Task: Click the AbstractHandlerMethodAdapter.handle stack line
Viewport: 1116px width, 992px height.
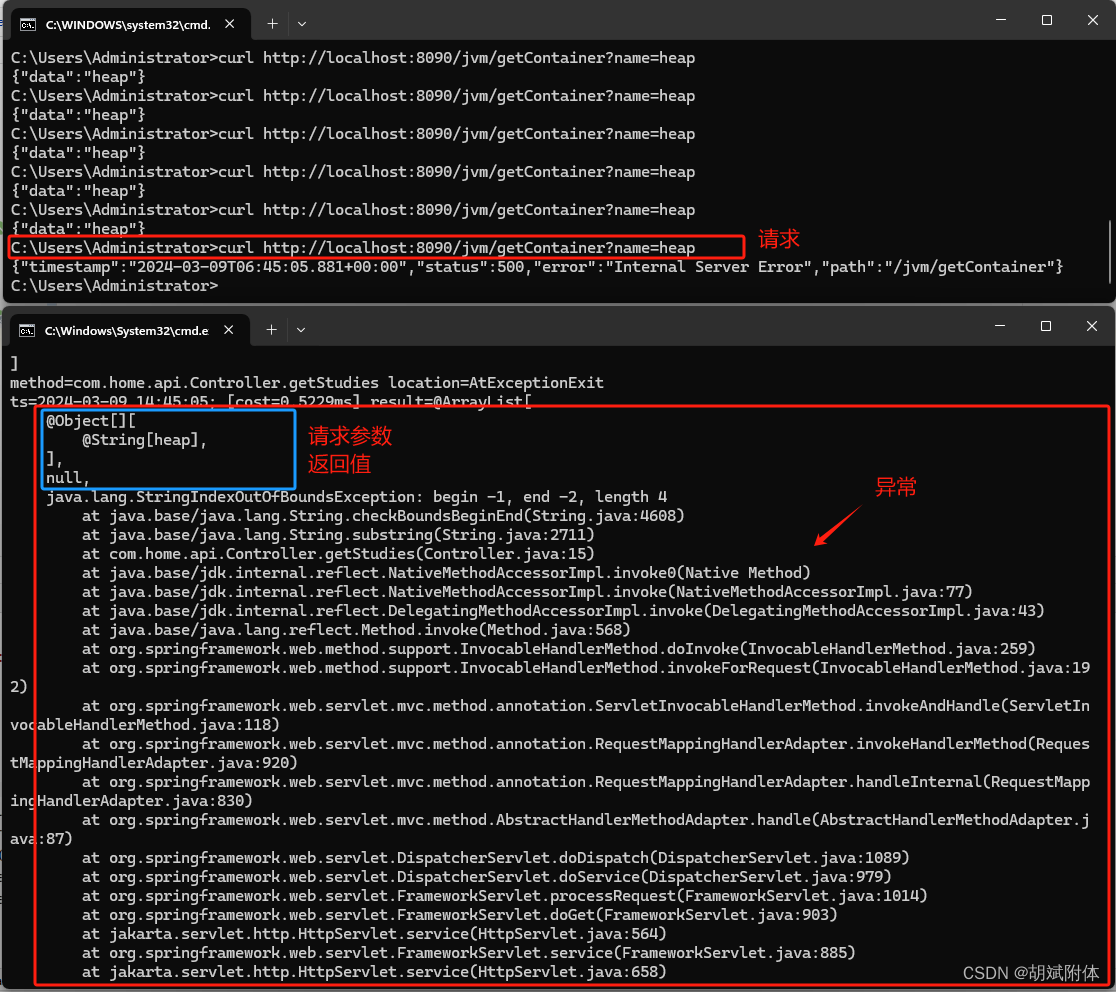Action: [x=550, y=829]
